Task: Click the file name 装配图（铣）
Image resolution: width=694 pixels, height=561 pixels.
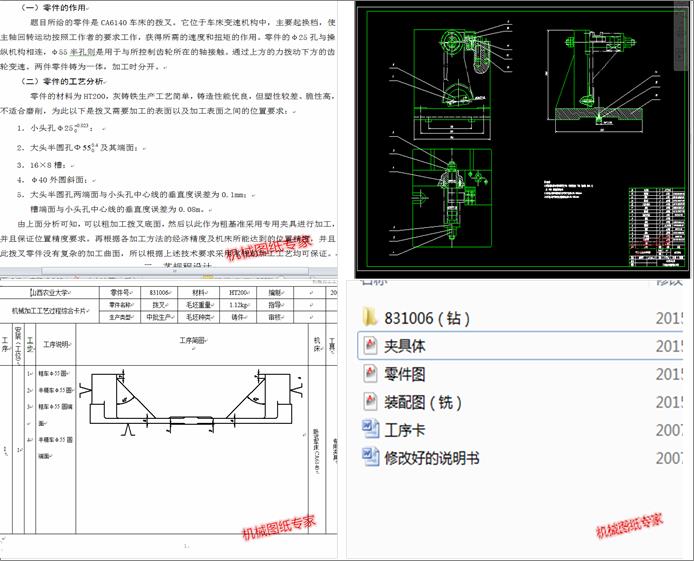Action: pyautogui.click(x=423, y=402)
